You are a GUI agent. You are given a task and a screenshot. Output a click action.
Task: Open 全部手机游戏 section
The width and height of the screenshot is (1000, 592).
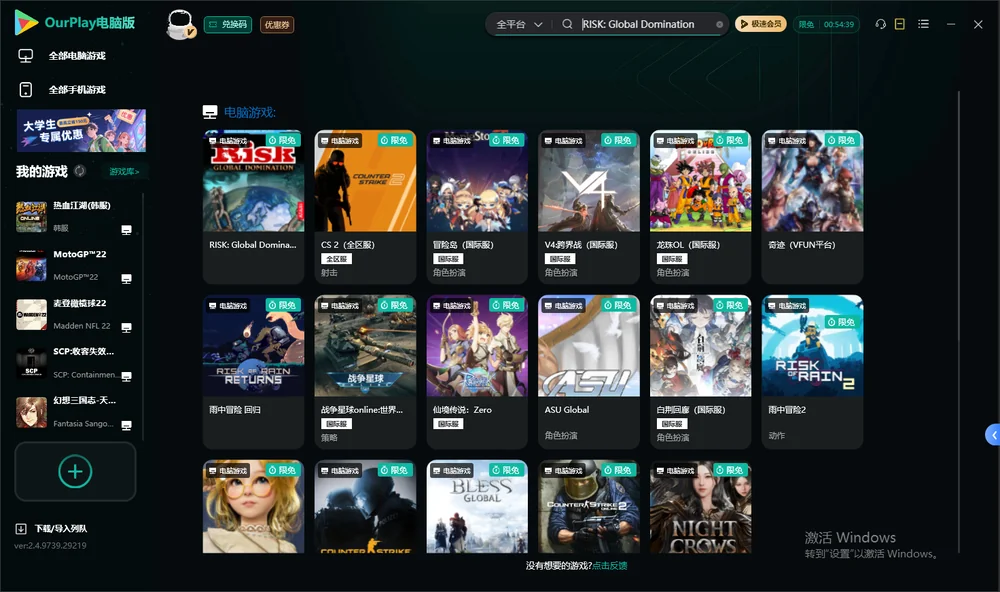point(62,90)
